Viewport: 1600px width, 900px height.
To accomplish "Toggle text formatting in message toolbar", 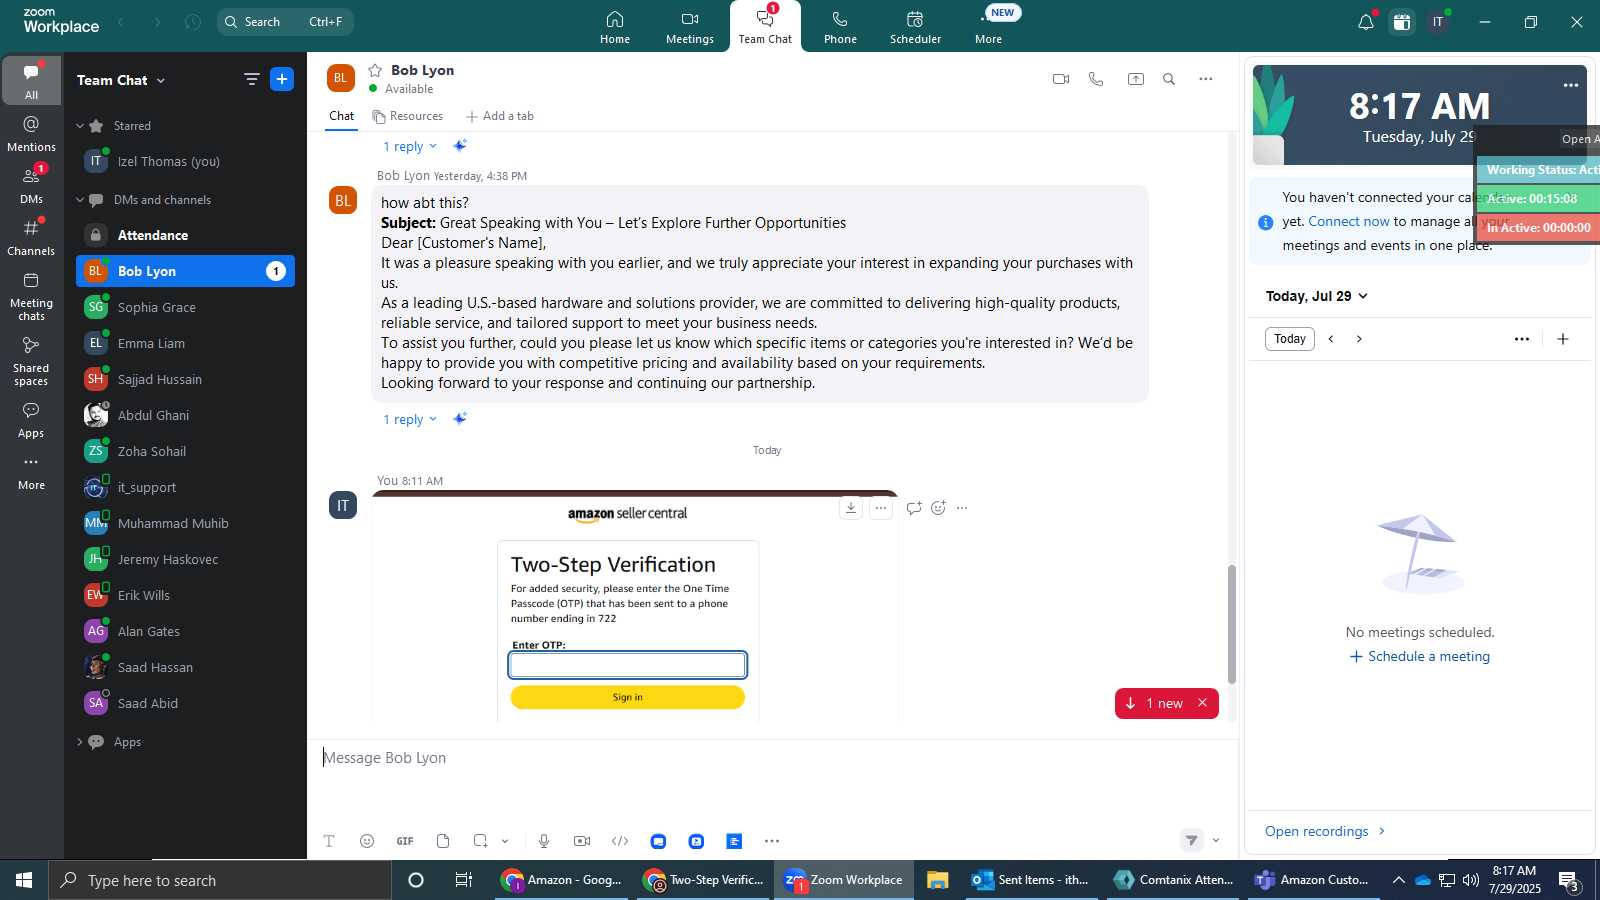I will click(329, 841).
